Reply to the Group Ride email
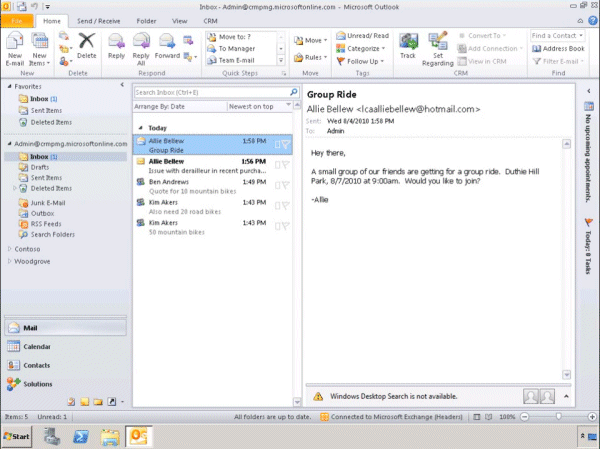 (x=116, y=46)
